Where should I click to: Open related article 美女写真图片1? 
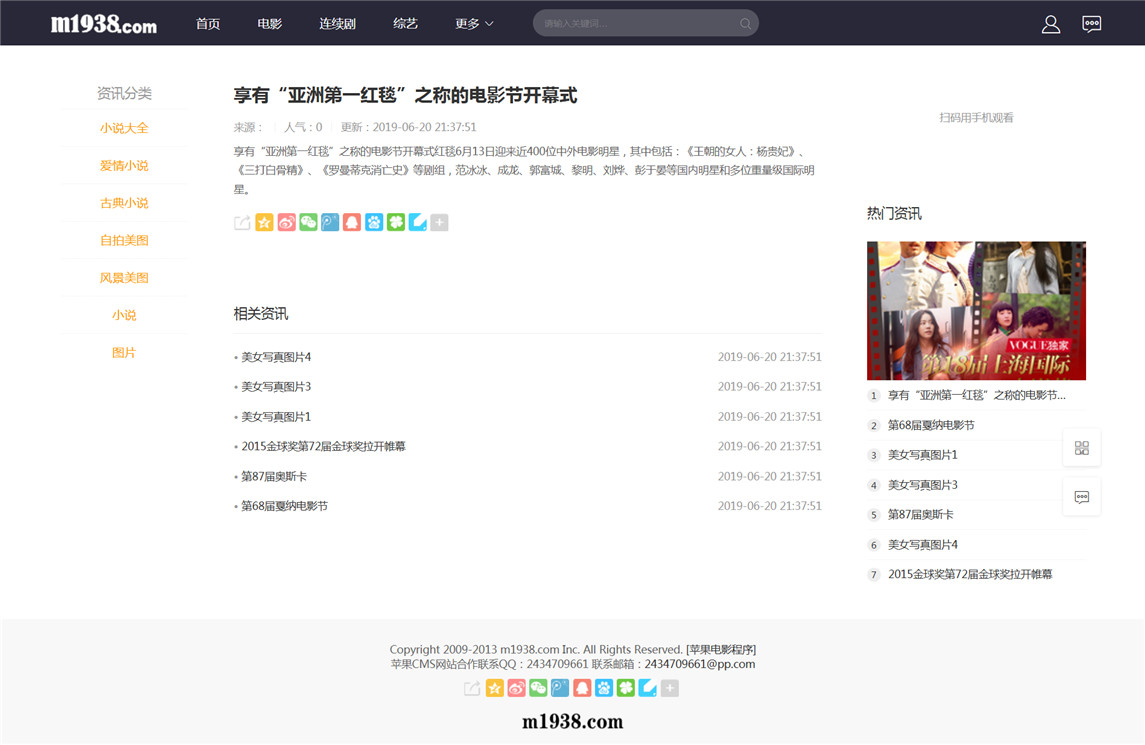point(276,417)
